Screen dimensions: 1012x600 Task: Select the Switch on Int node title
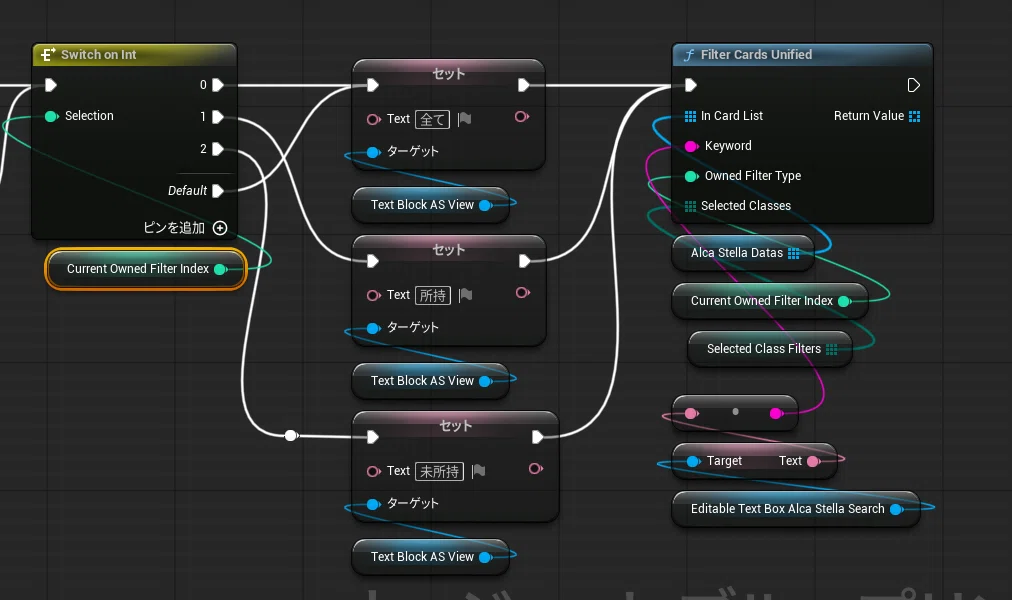(x=98, y=55)
